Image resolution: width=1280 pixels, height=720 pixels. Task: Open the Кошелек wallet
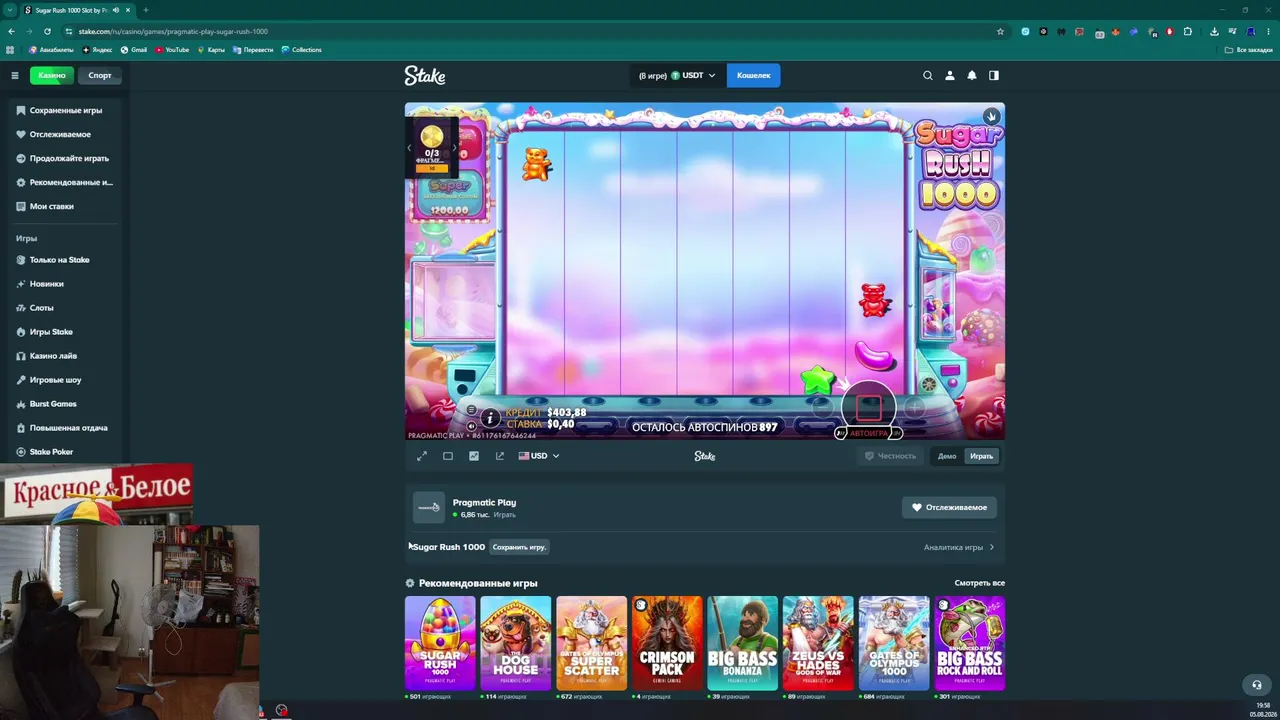point(754,75)
